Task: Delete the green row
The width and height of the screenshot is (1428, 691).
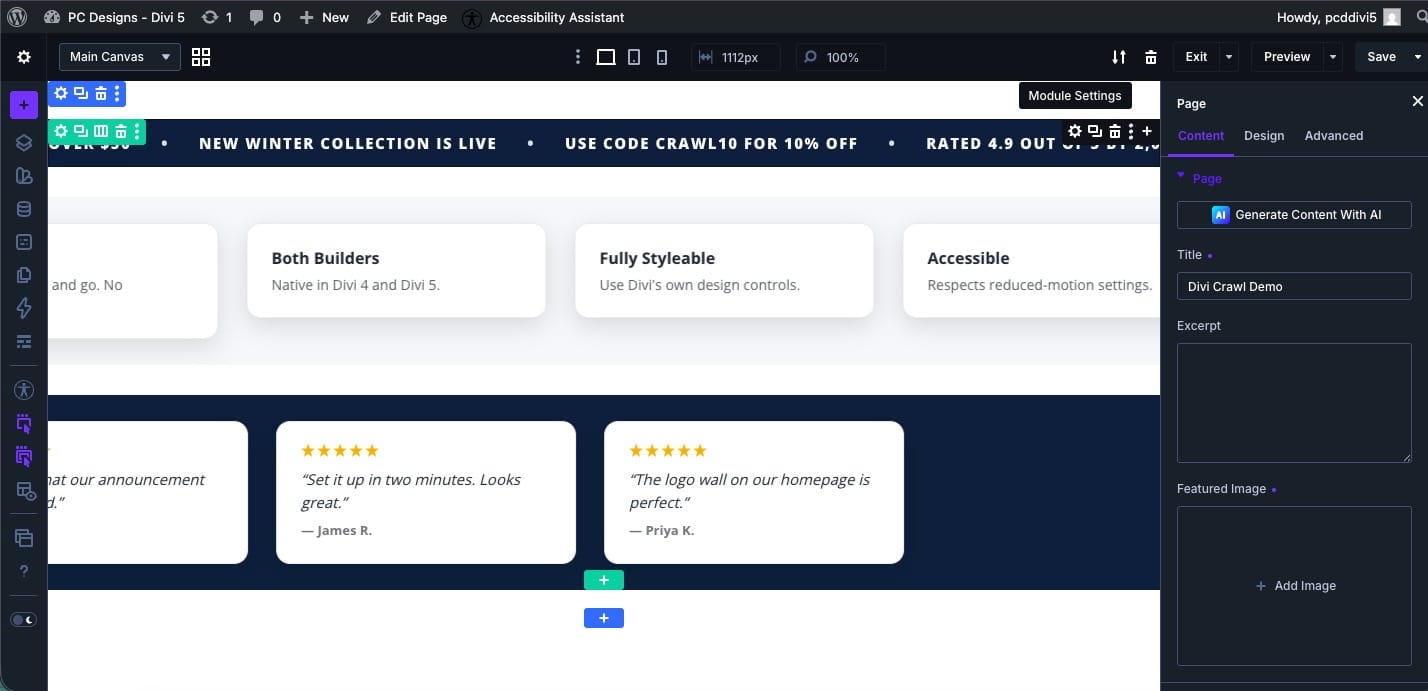Action: [x=121, y=131]
